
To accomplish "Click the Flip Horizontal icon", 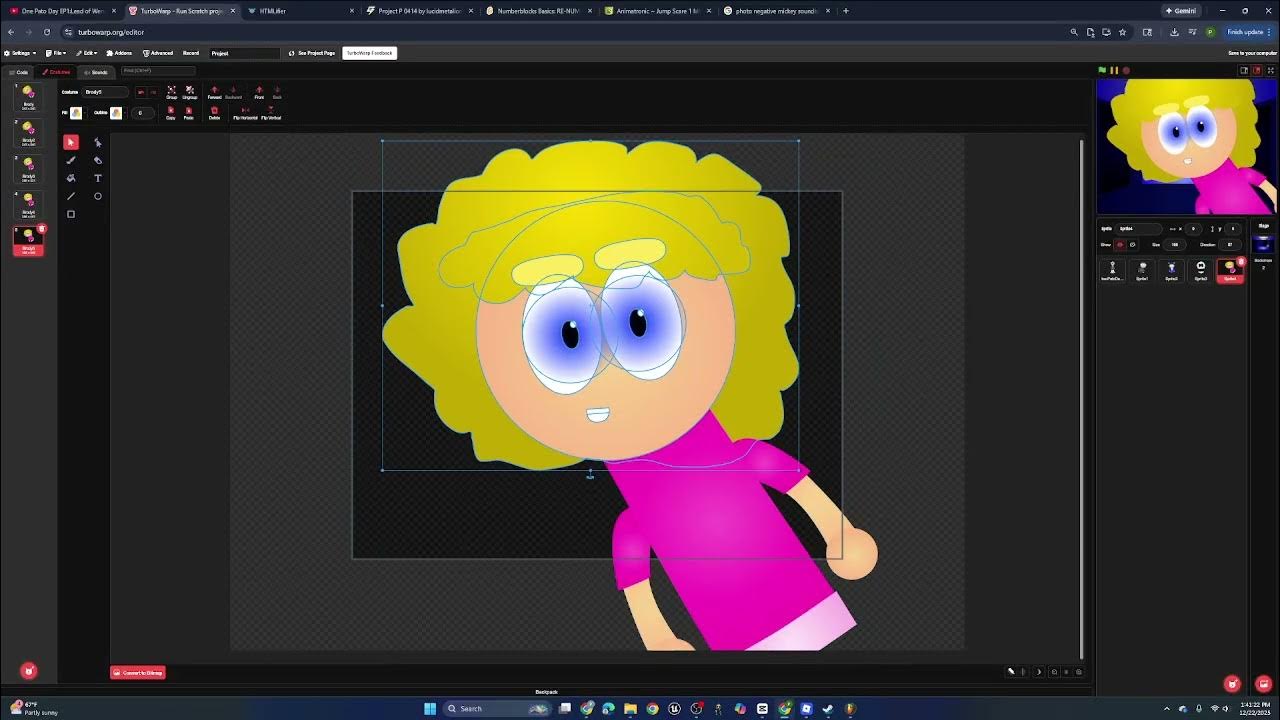I will pyautogui.click(x=245, y=112).
